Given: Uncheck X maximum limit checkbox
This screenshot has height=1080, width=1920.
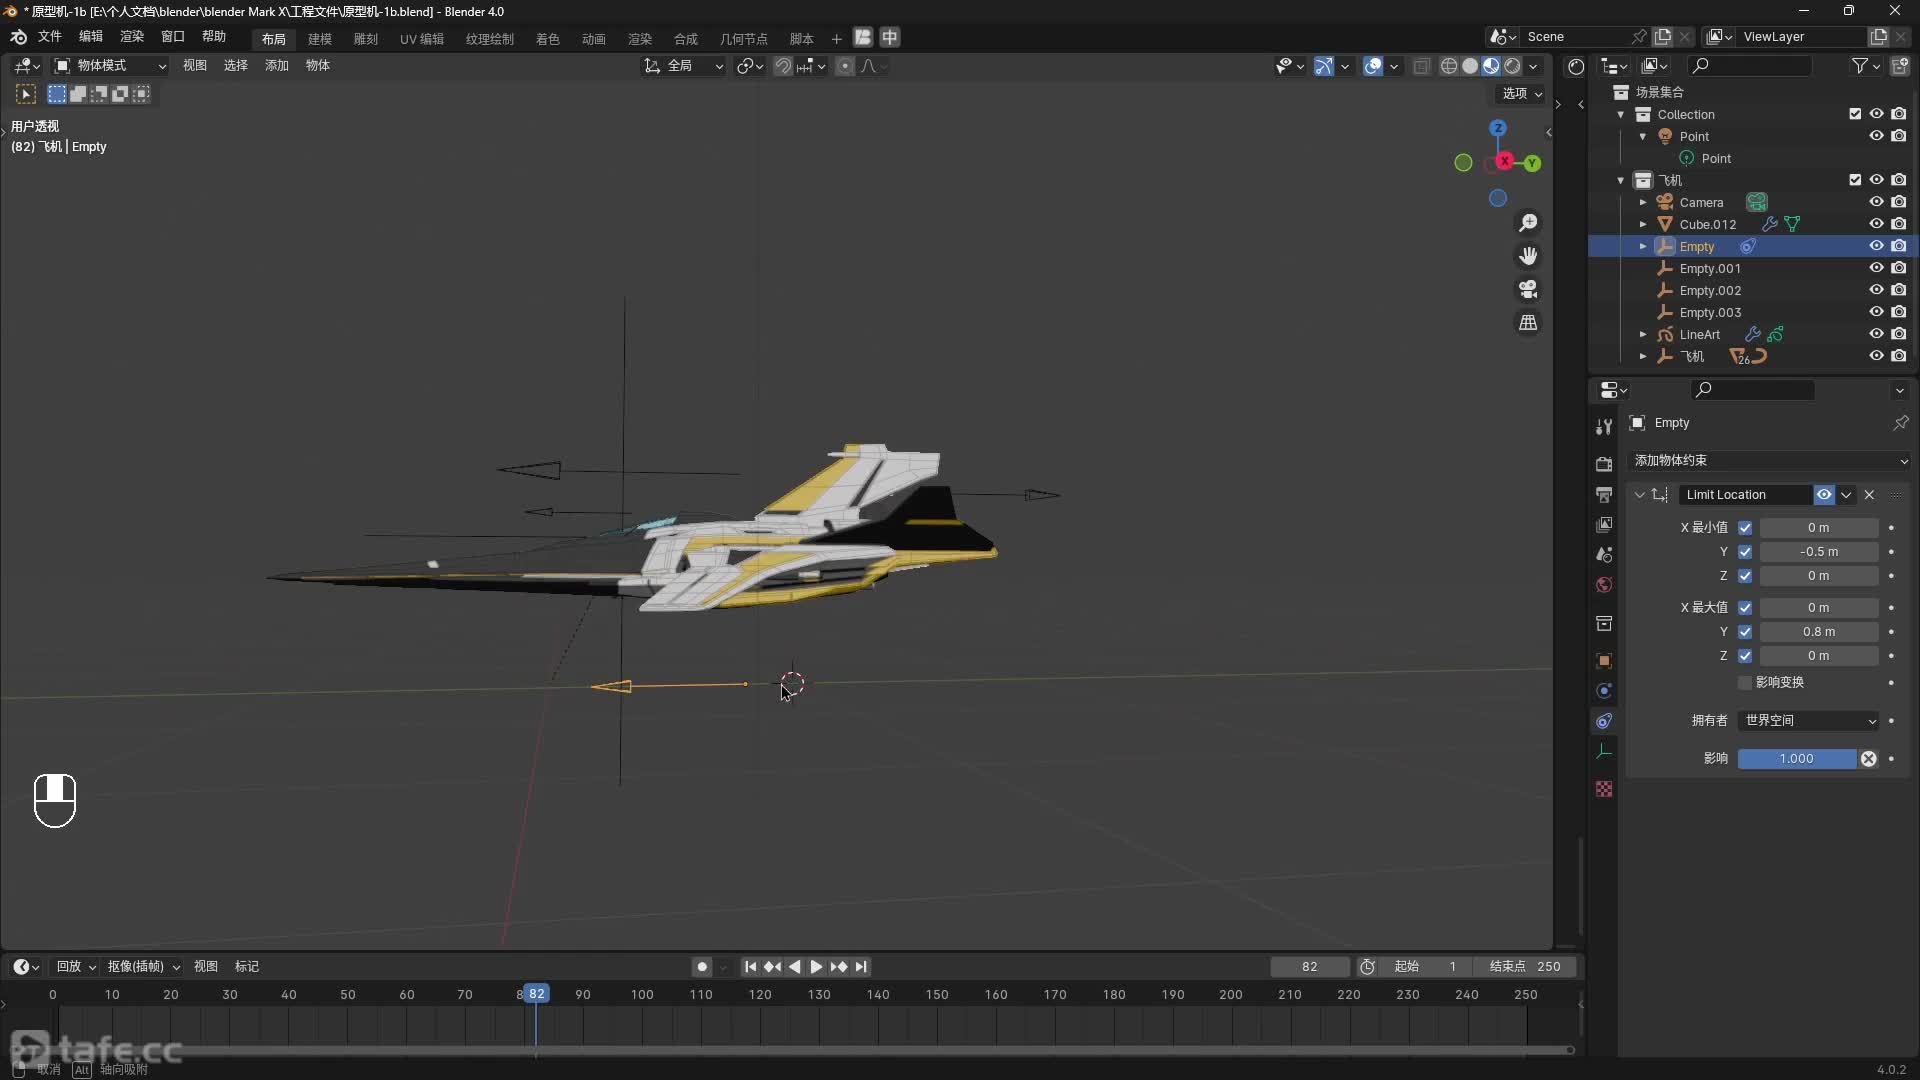Looking at the screenshot, I should [1745, 608].
